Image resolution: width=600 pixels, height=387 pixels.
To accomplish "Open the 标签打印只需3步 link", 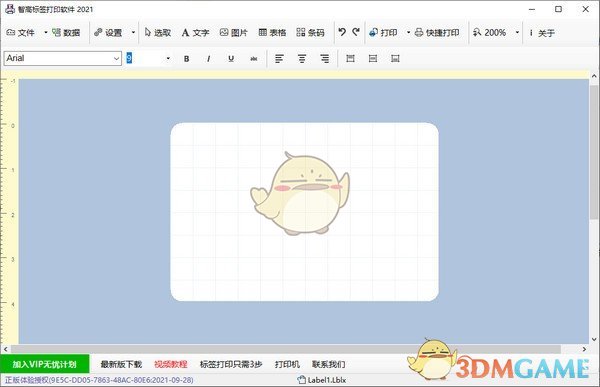I will click(231, 364).
